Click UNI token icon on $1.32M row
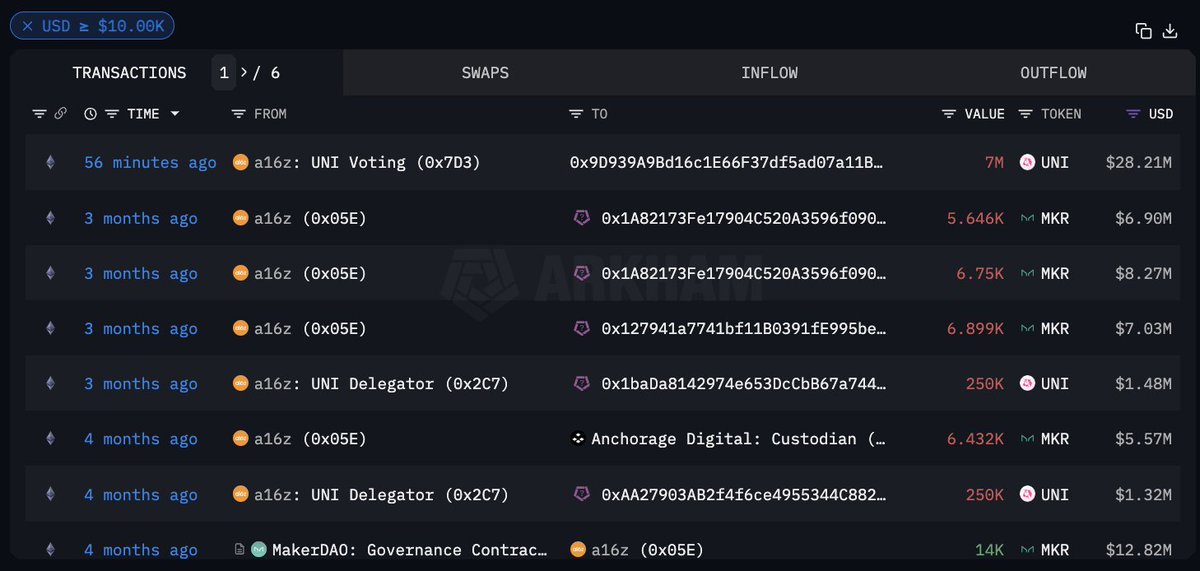Viewport: 1200px width, 571px height. pyautogui.click(x=1026, y=494)
